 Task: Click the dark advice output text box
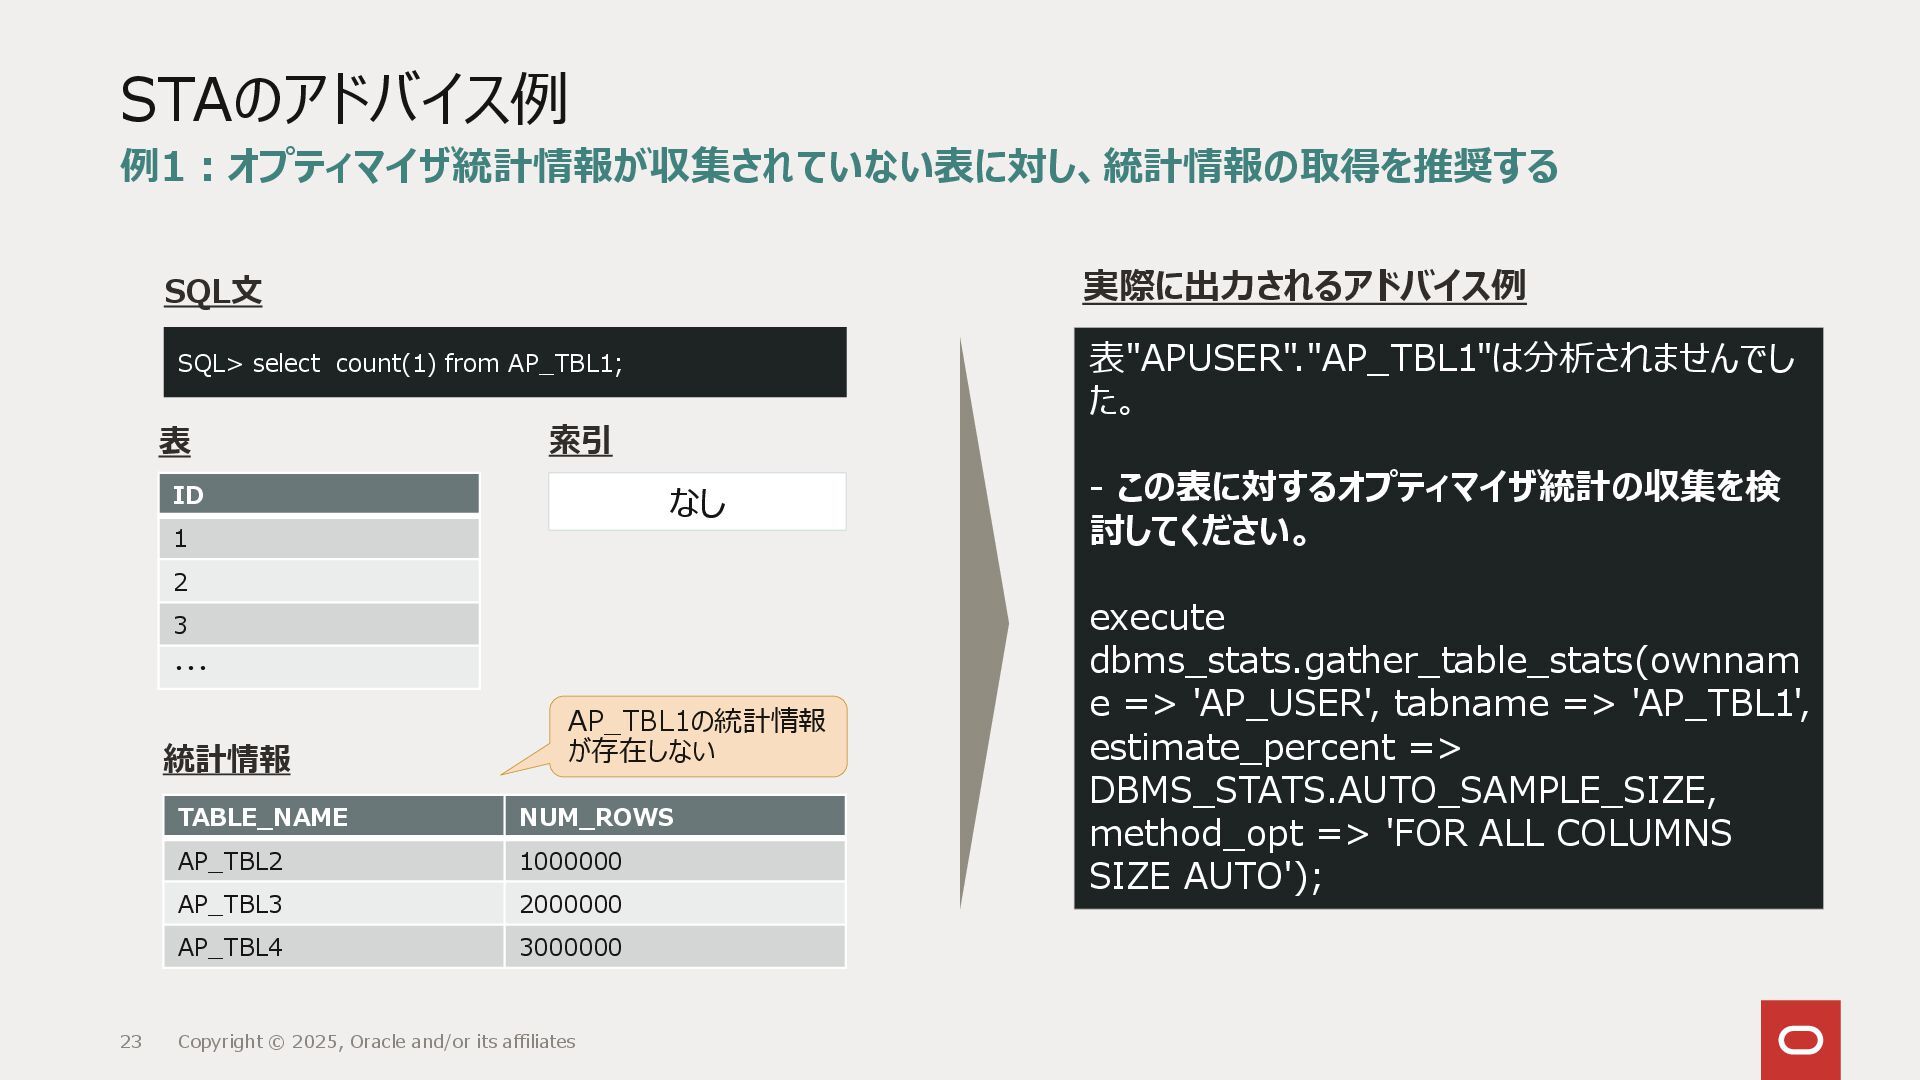click(x=1447, y=617)
